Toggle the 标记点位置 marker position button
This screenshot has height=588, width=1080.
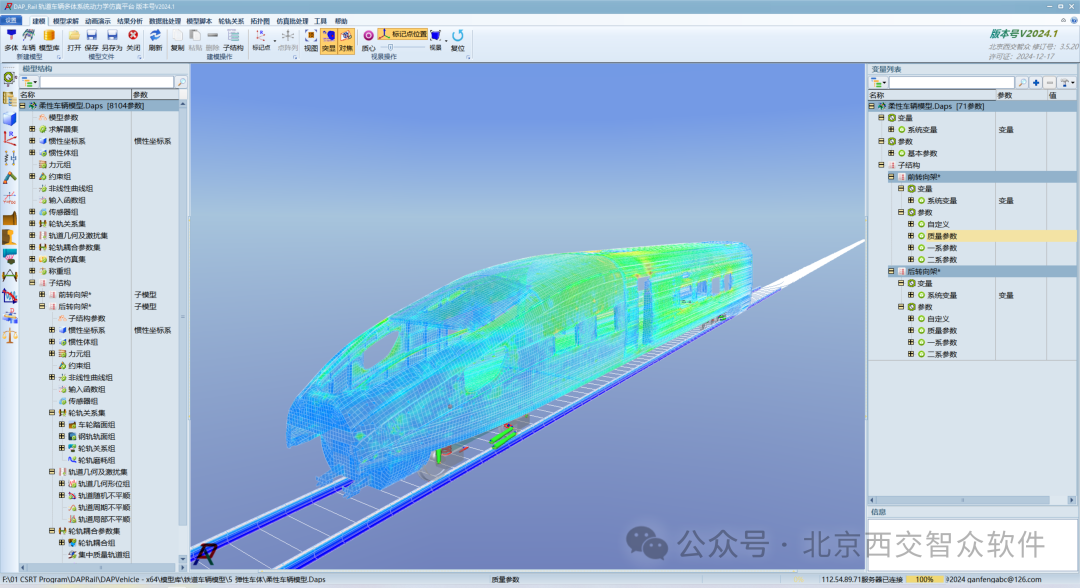(x=403, y=34)
